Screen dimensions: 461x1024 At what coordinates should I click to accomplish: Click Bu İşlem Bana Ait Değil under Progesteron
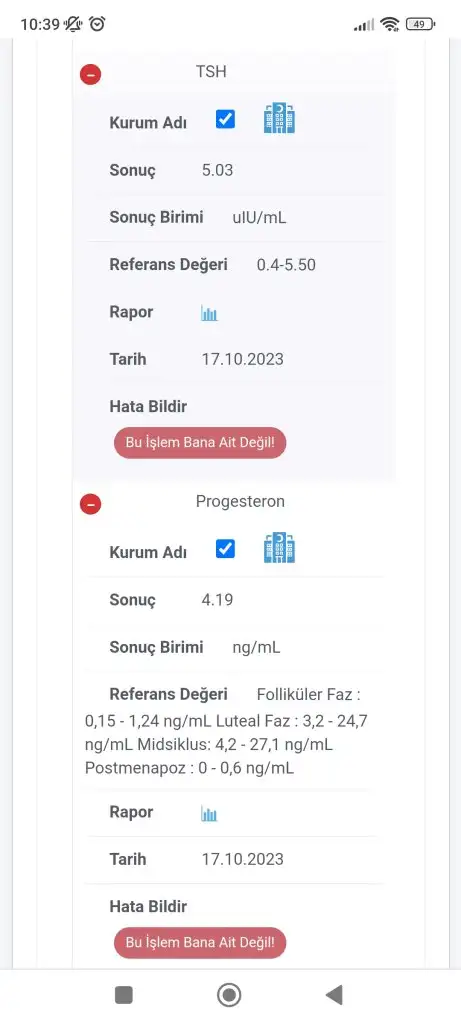click(200, 943)
